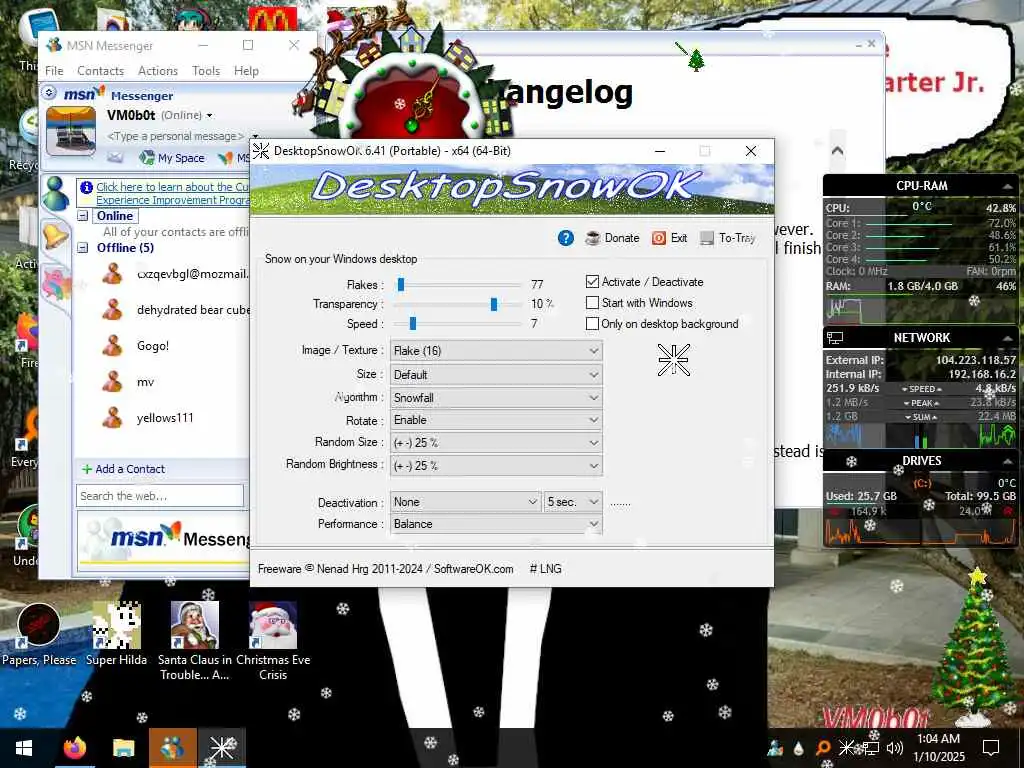Click the snowflake texture preview image
1024x768 pixels.
tap(673, 360)
